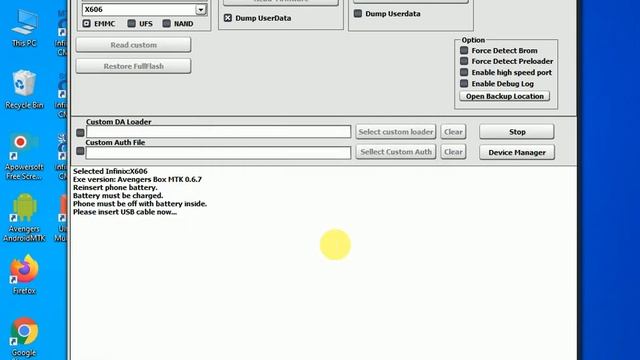Click the 'Selected Infinix:X606' log line

click(x=110, y=171)
